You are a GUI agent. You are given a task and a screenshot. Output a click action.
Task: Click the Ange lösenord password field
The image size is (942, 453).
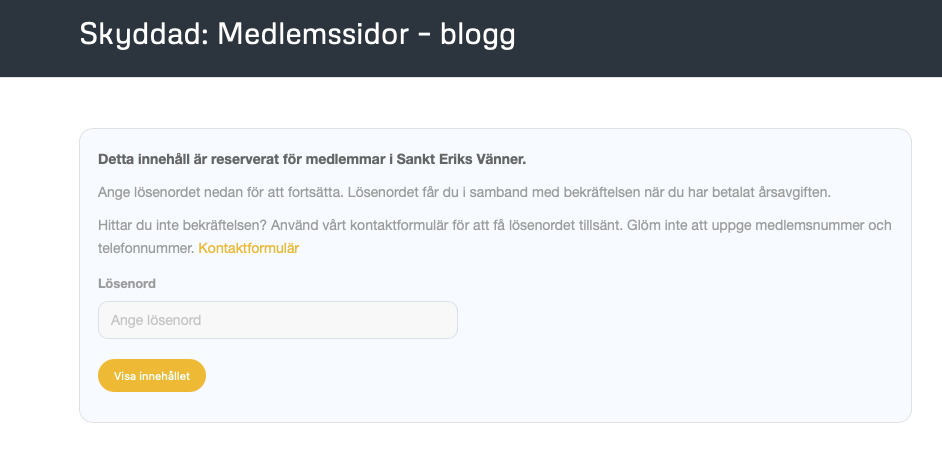click(x=277, y=320)
